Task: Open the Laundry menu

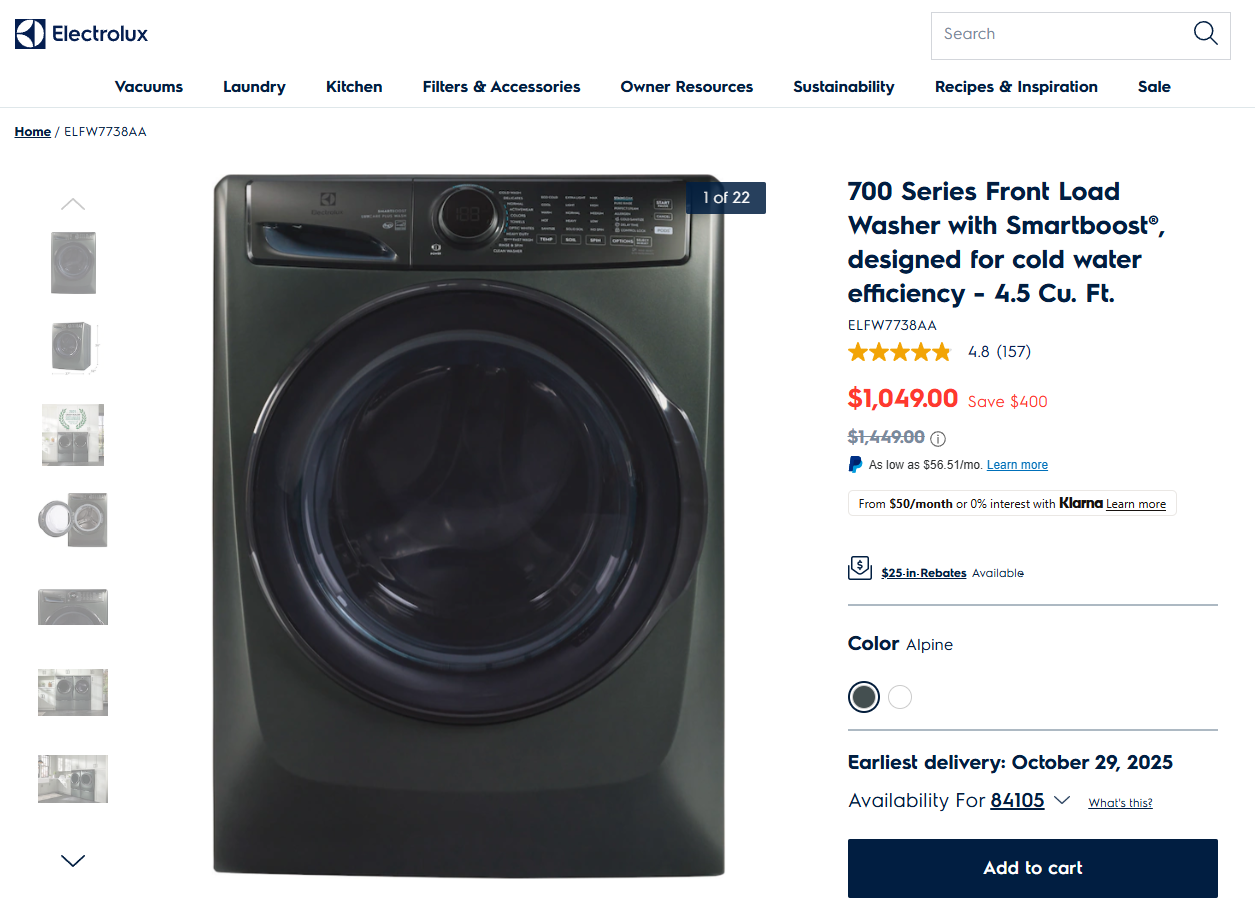Action: tap(253, 87)
